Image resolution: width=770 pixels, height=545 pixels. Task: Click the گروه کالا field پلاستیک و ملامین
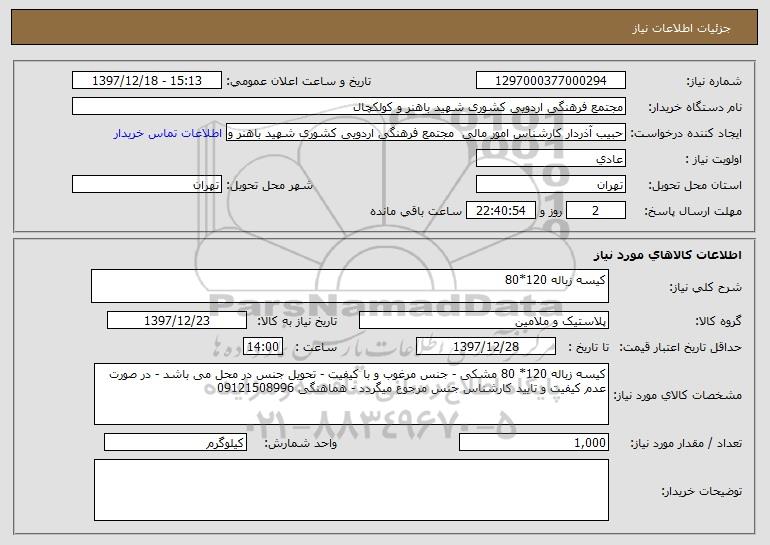click(484, 320)
